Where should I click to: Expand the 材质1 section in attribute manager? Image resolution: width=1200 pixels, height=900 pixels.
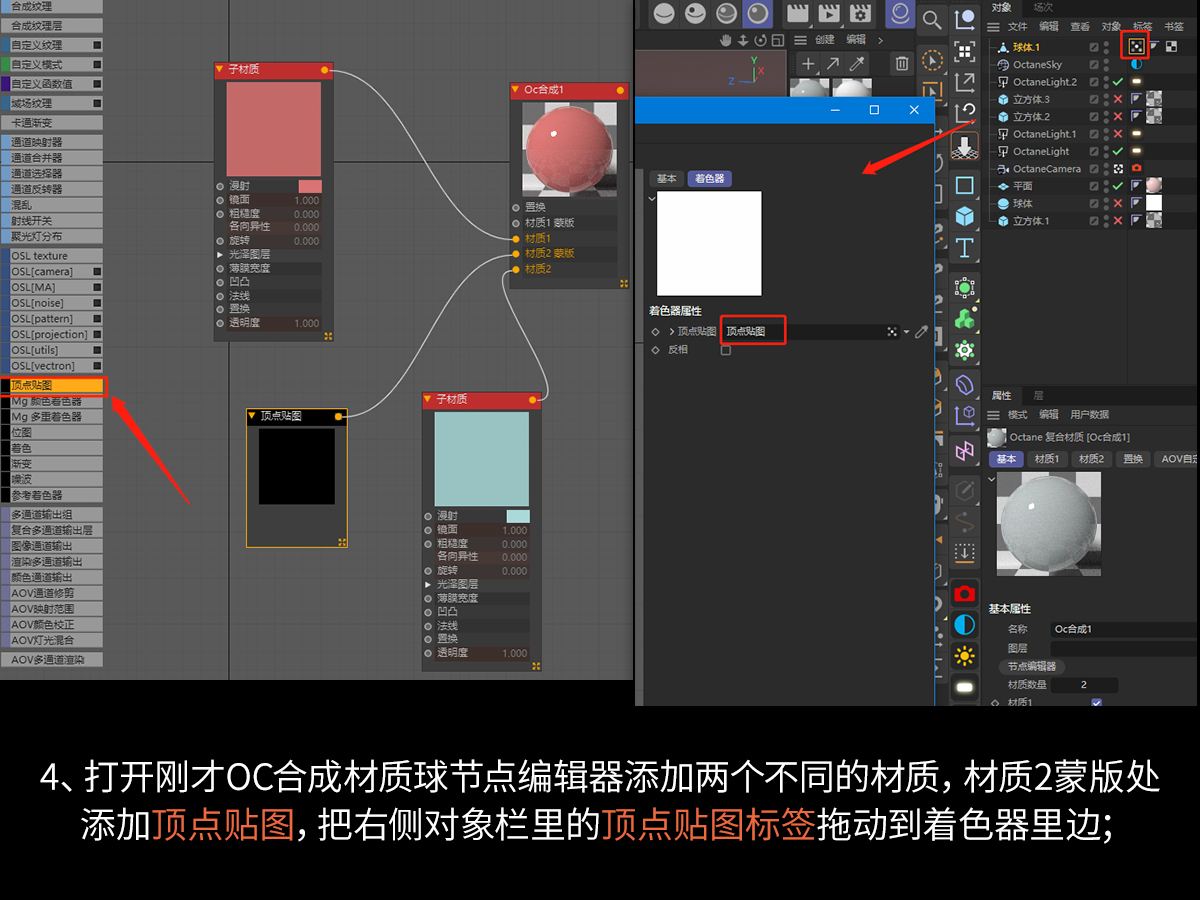(1046, 459)
